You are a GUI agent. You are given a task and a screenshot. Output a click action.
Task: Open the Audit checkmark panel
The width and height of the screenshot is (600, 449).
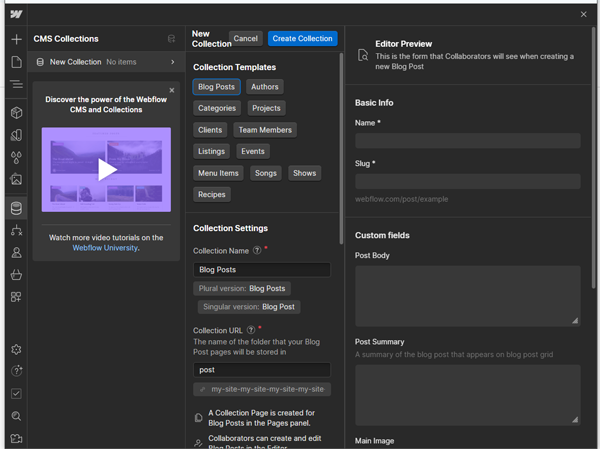click(x=16, y=393)
